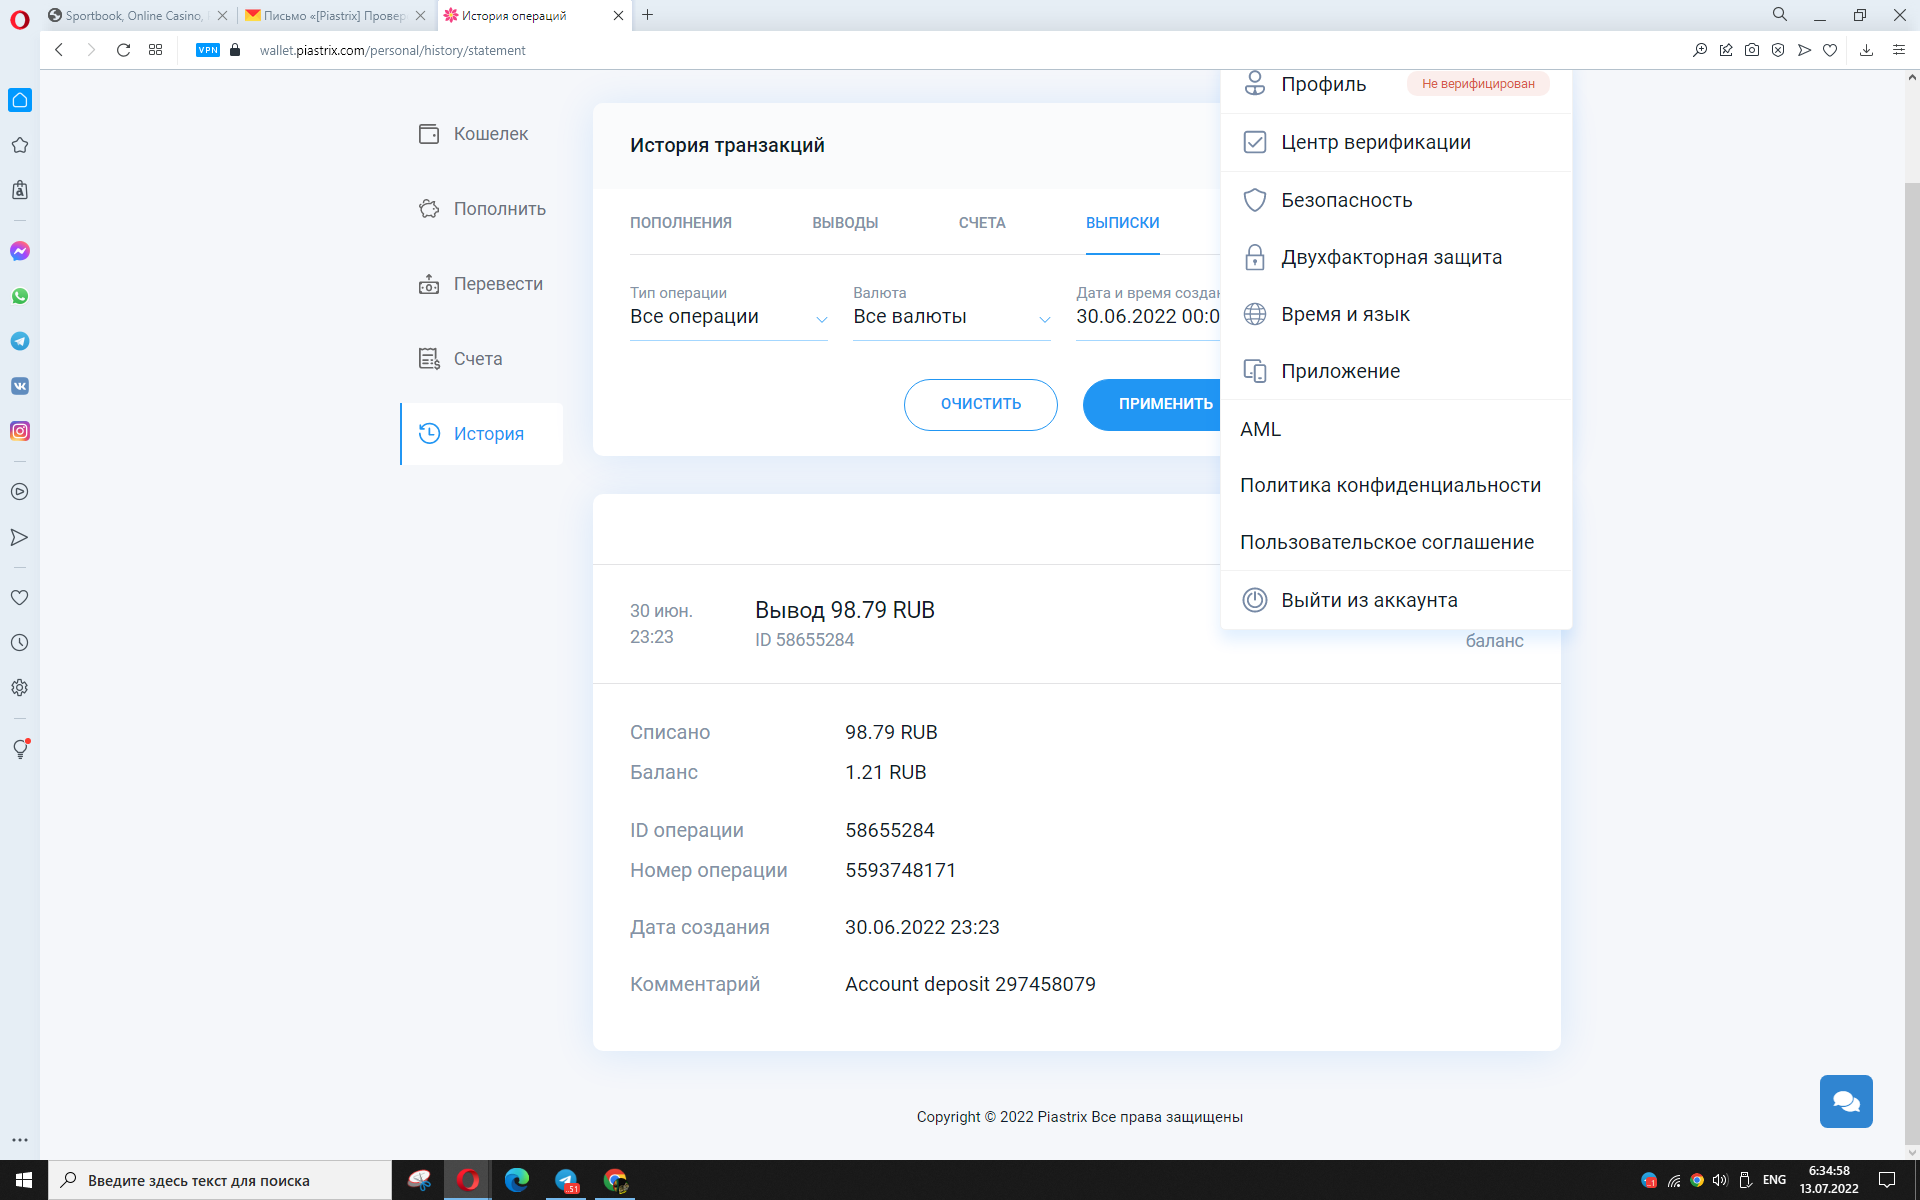Click the operation number 5593748171
Viewport: 1920px width, 1200px height.
[900, 870]
